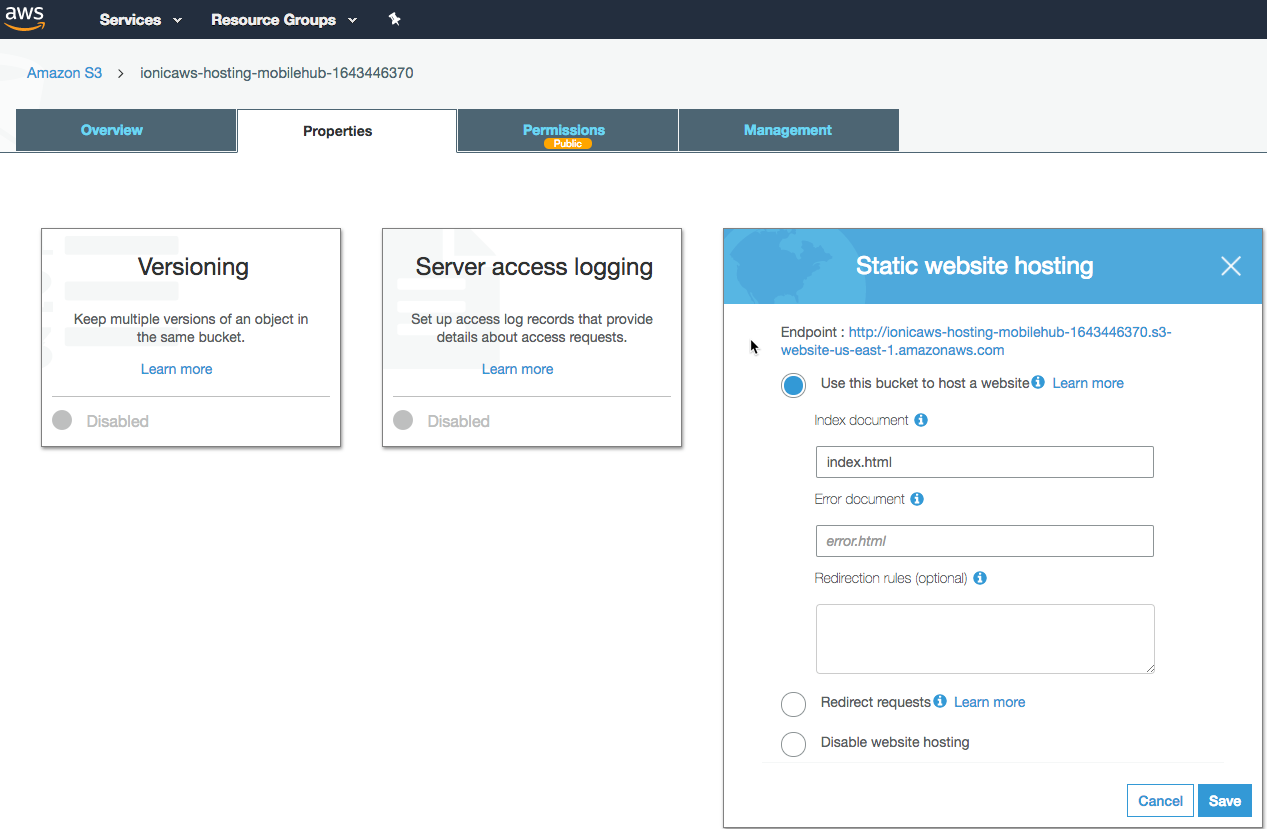
Task: Click info icon beside Redirect requests
Action: pyautogui.click(x=940, y=701)
